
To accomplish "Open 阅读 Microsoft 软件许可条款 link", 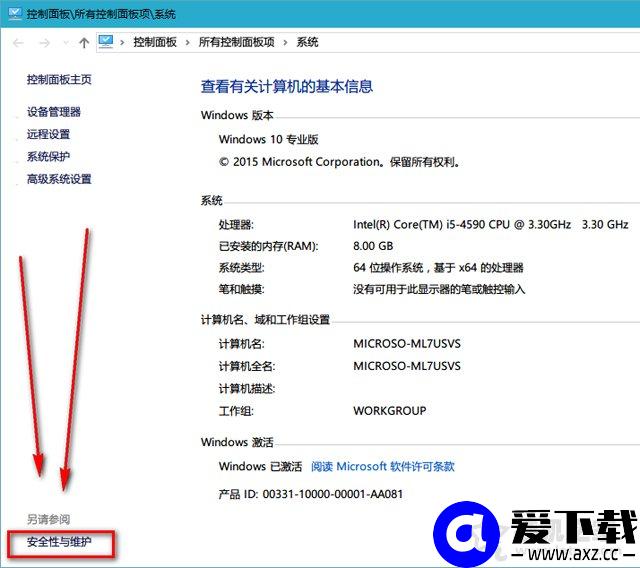I will pos(383,466).
